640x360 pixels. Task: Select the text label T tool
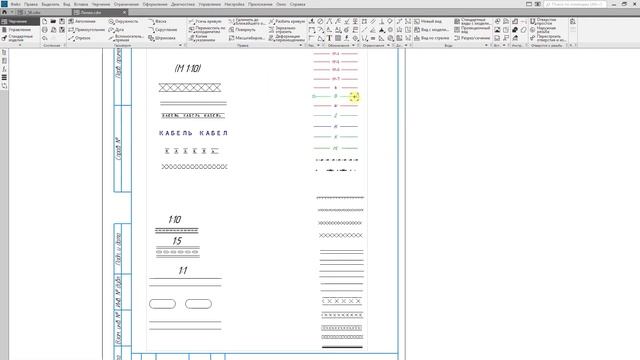(329, 38)
